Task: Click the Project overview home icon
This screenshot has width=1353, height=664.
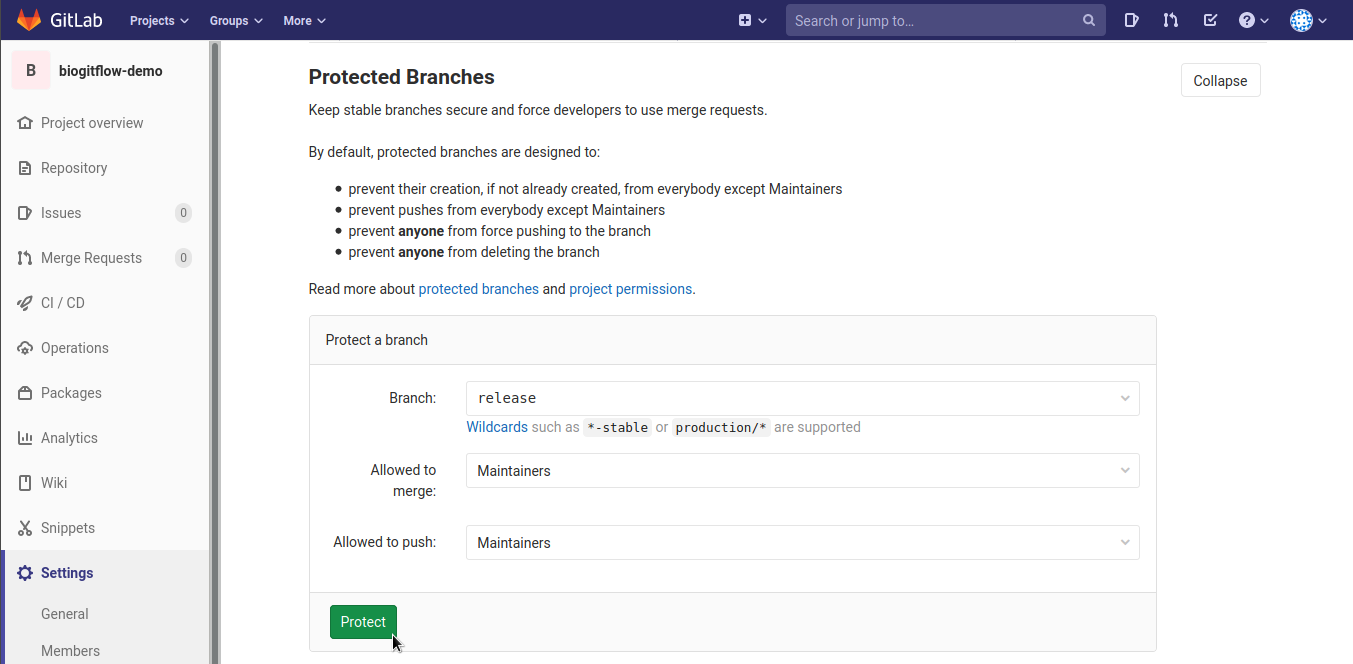Action: pyautogui.click(x=25, y=123)
